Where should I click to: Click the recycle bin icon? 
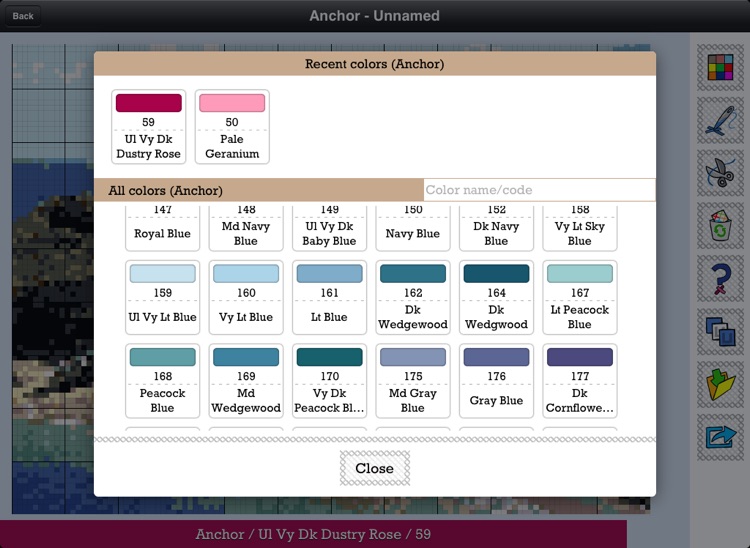[x=719, y=225]
